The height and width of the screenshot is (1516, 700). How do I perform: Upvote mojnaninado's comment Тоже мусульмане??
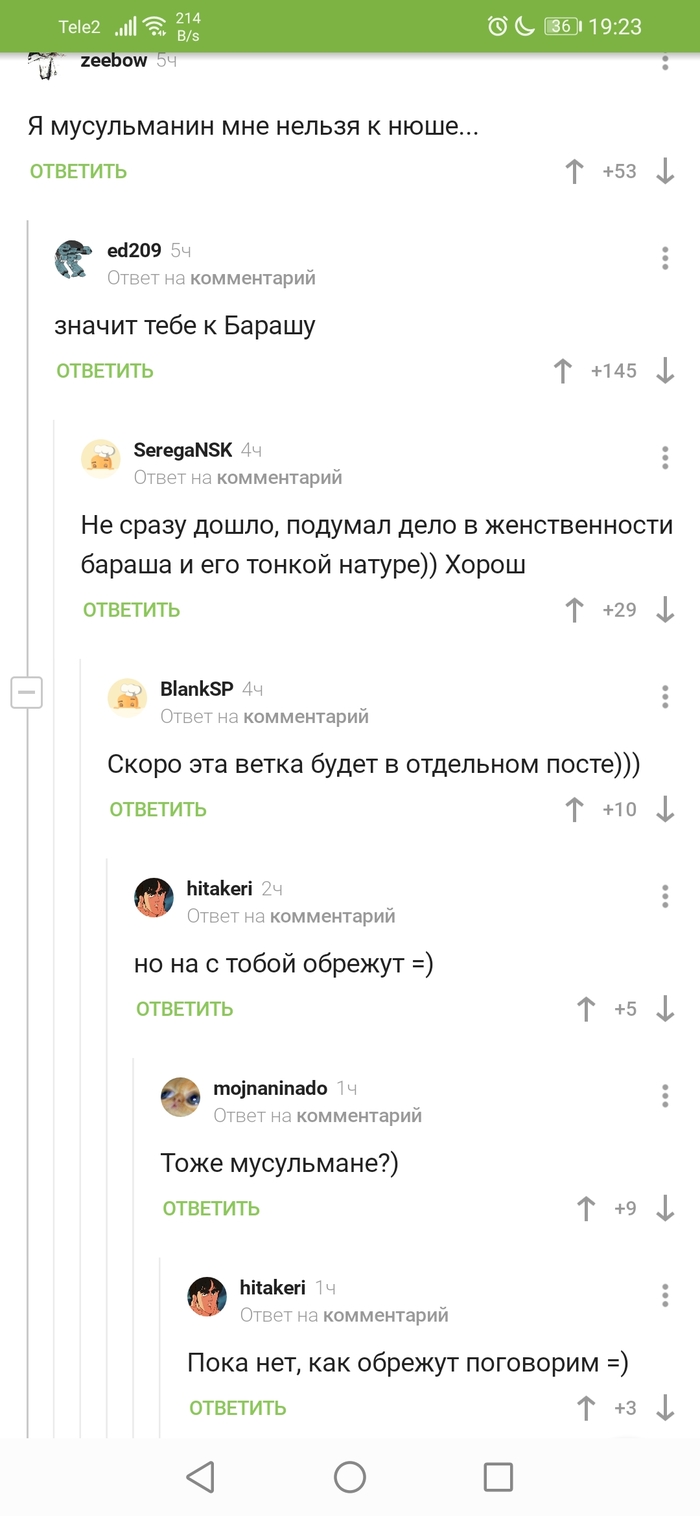(x=585, y=1208)
